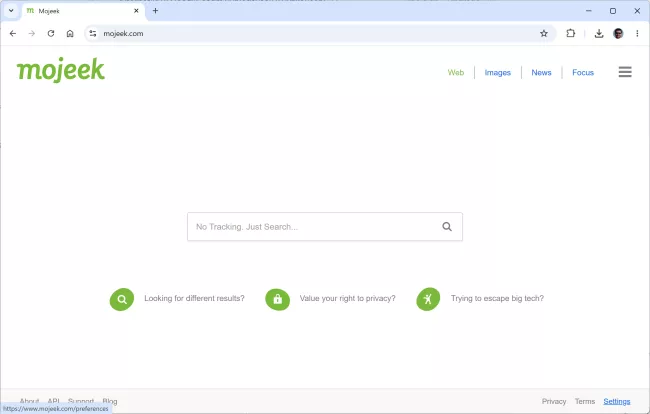Open the tab search dropdown arrow

click(x=11, y=11)
